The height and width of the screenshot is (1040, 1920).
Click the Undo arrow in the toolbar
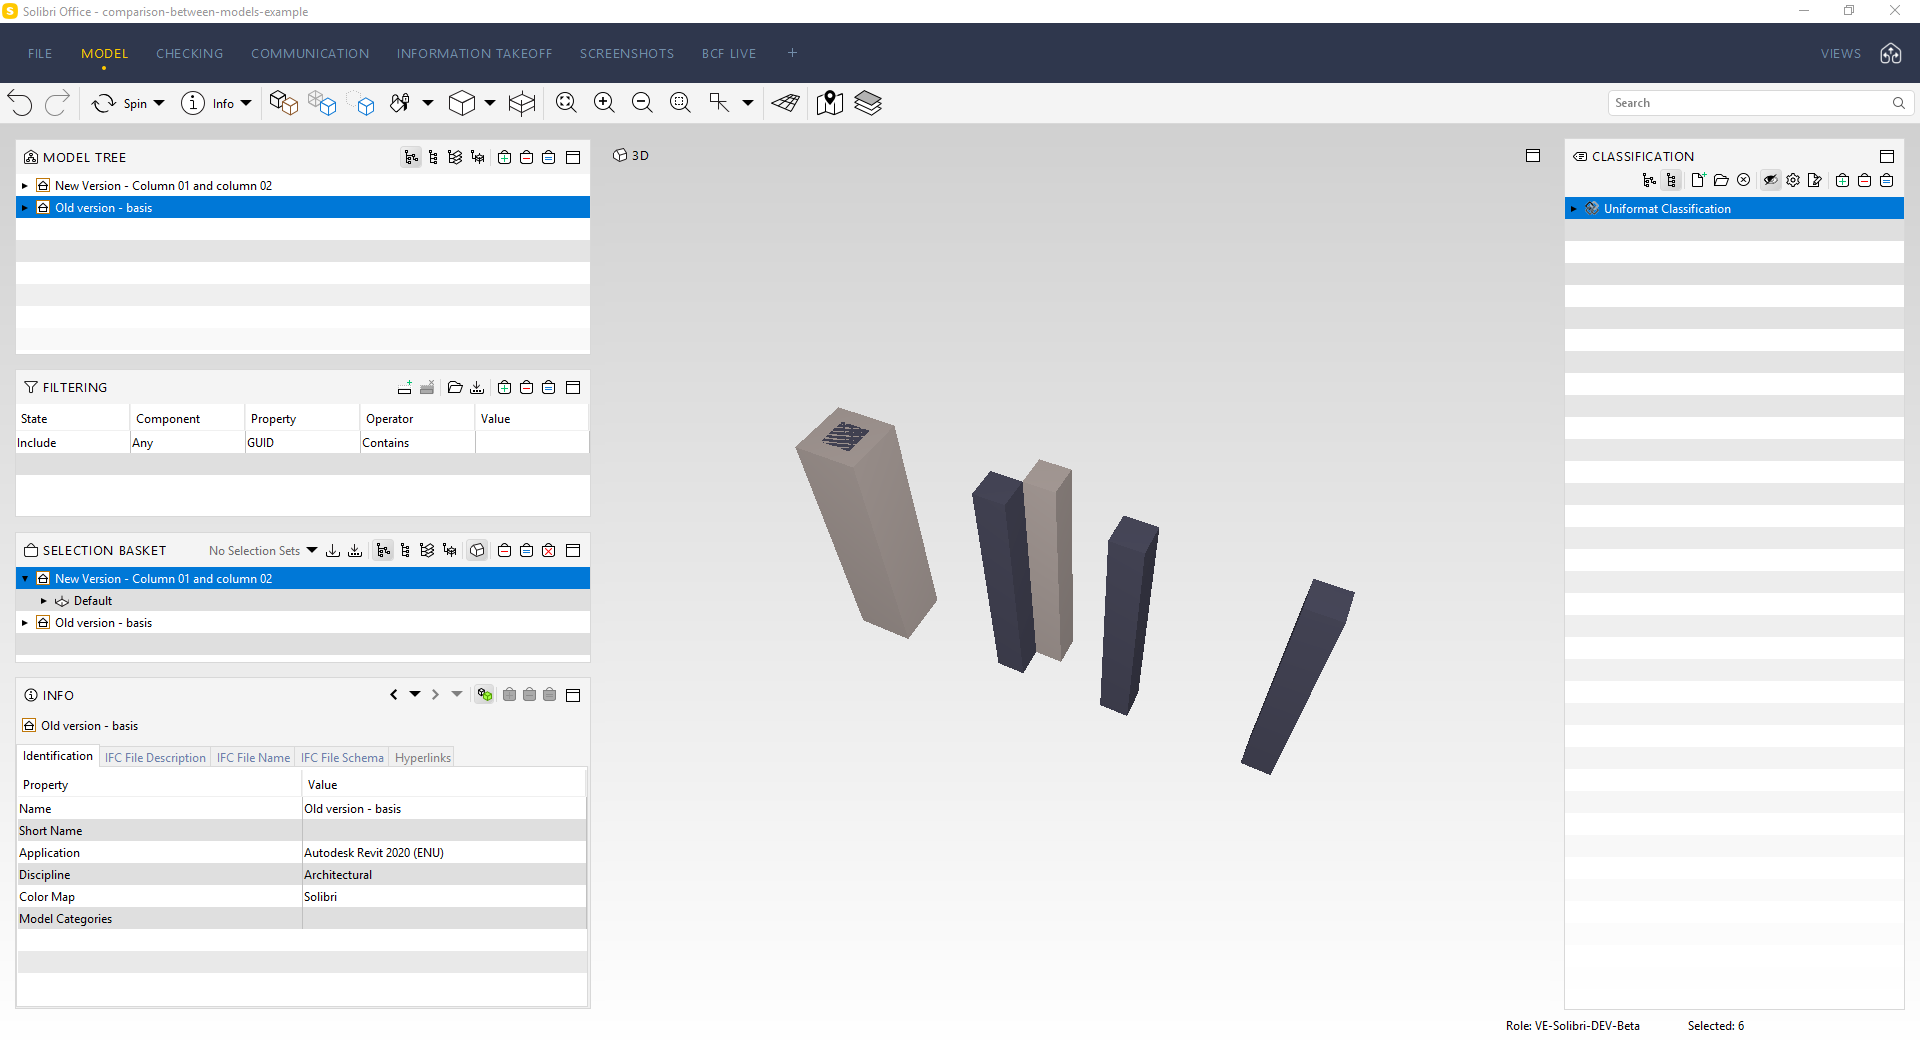tap(20, 103)
